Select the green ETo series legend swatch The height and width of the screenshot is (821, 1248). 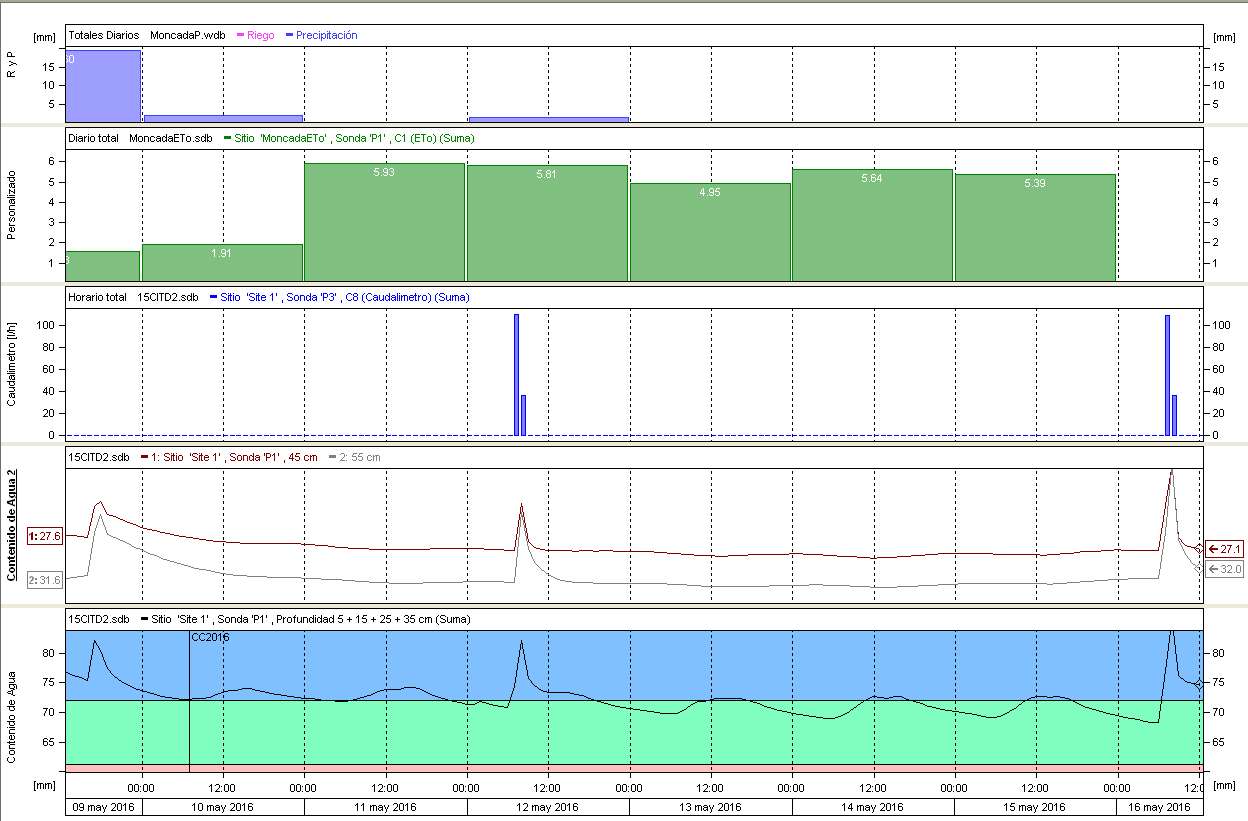[228, 138]
